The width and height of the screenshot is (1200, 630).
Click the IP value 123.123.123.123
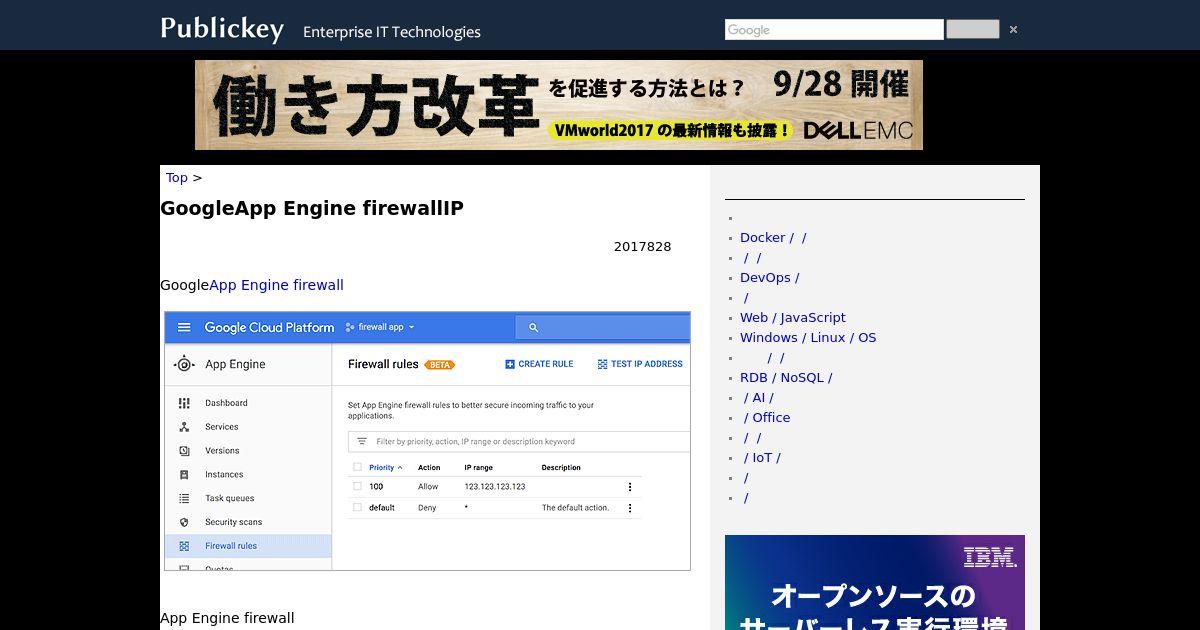[495, 486]
